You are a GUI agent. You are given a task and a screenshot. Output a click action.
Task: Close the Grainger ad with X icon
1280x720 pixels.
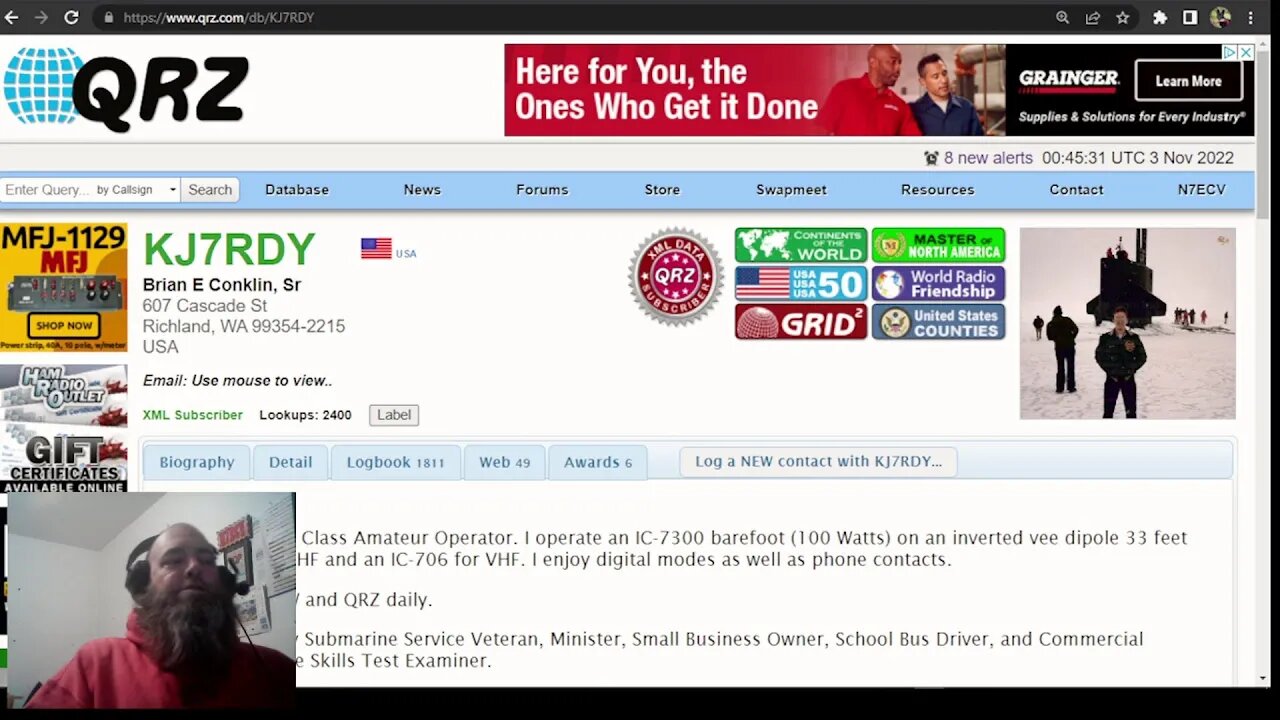coord(1246,52)
